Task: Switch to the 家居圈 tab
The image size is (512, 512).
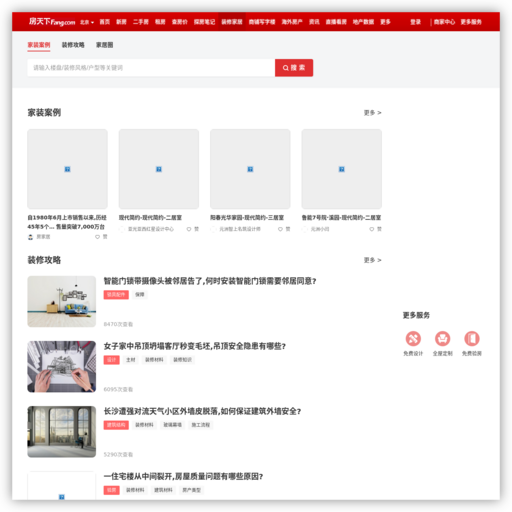Action: point(105,45)
